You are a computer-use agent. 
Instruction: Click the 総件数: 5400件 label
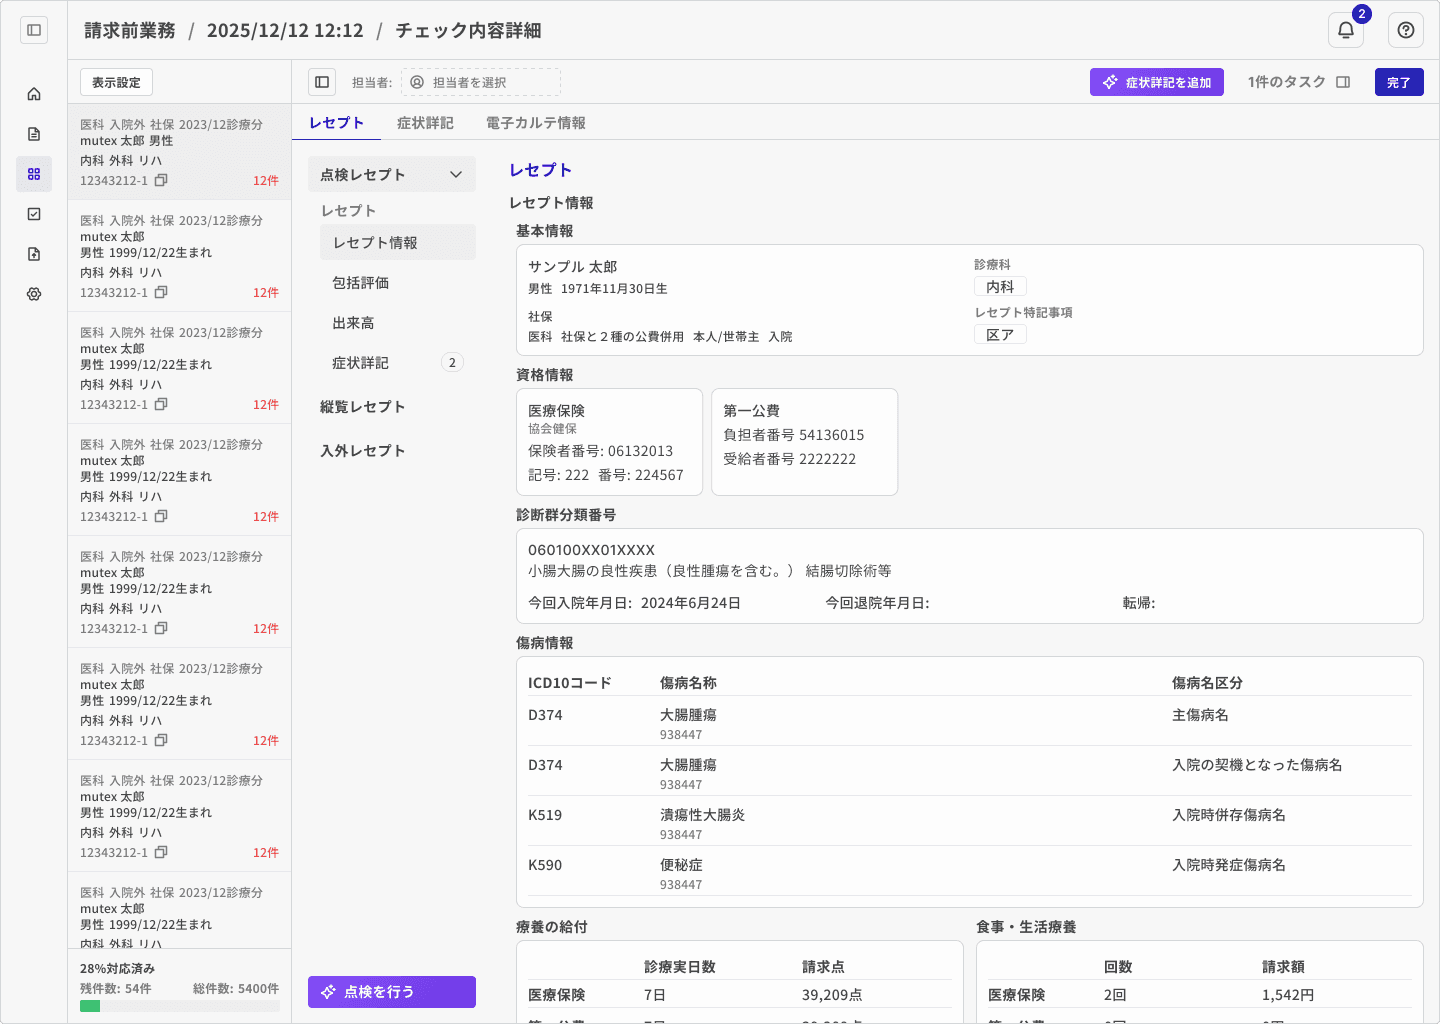click(236, 988)
